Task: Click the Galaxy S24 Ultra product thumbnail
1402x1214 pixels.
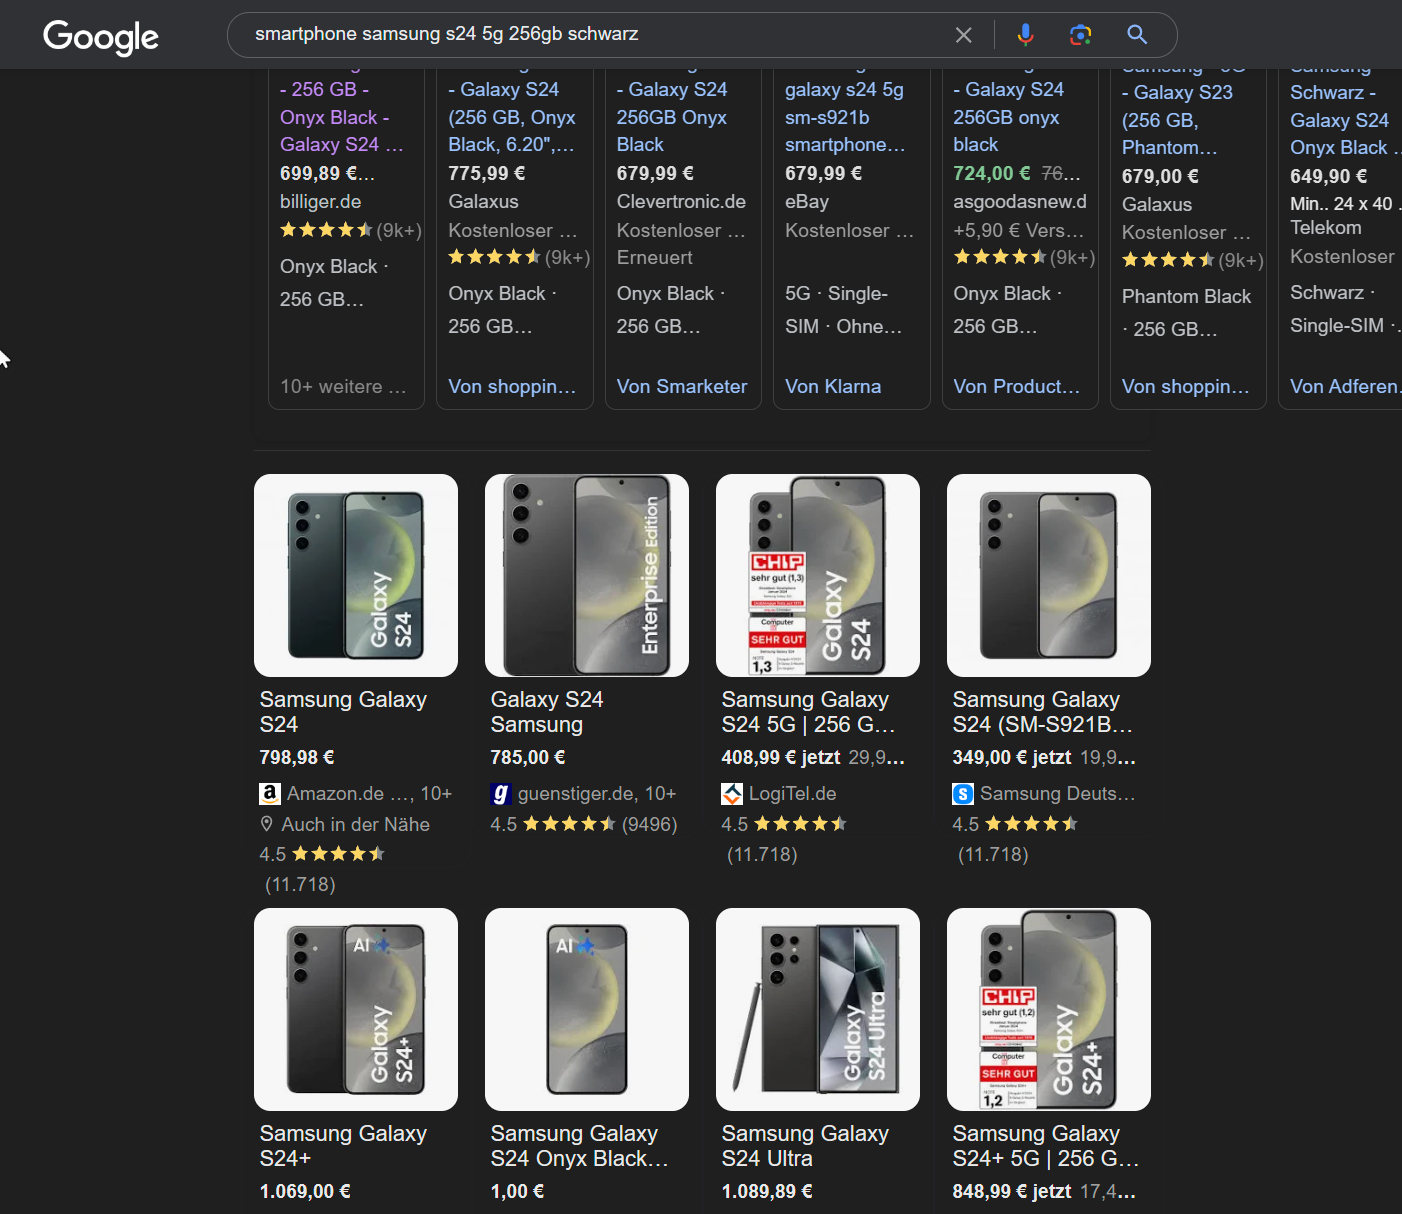Action: (x=817, y=1009)
